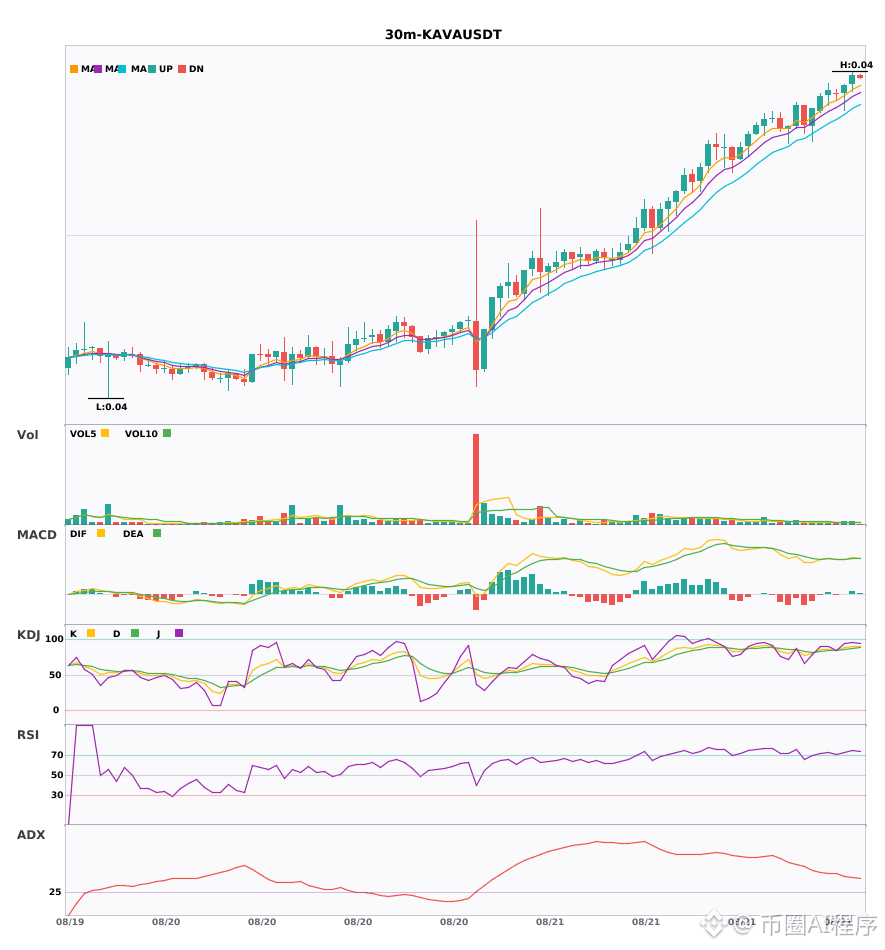Click the green D legend swatch
Image resolution: width=885 pixels, height=950 pixels.
point(135,633)
